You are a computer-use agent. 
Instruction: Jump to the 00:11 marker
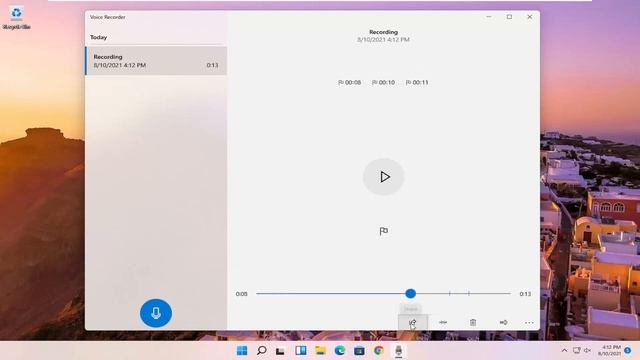[x=417, y=82]
